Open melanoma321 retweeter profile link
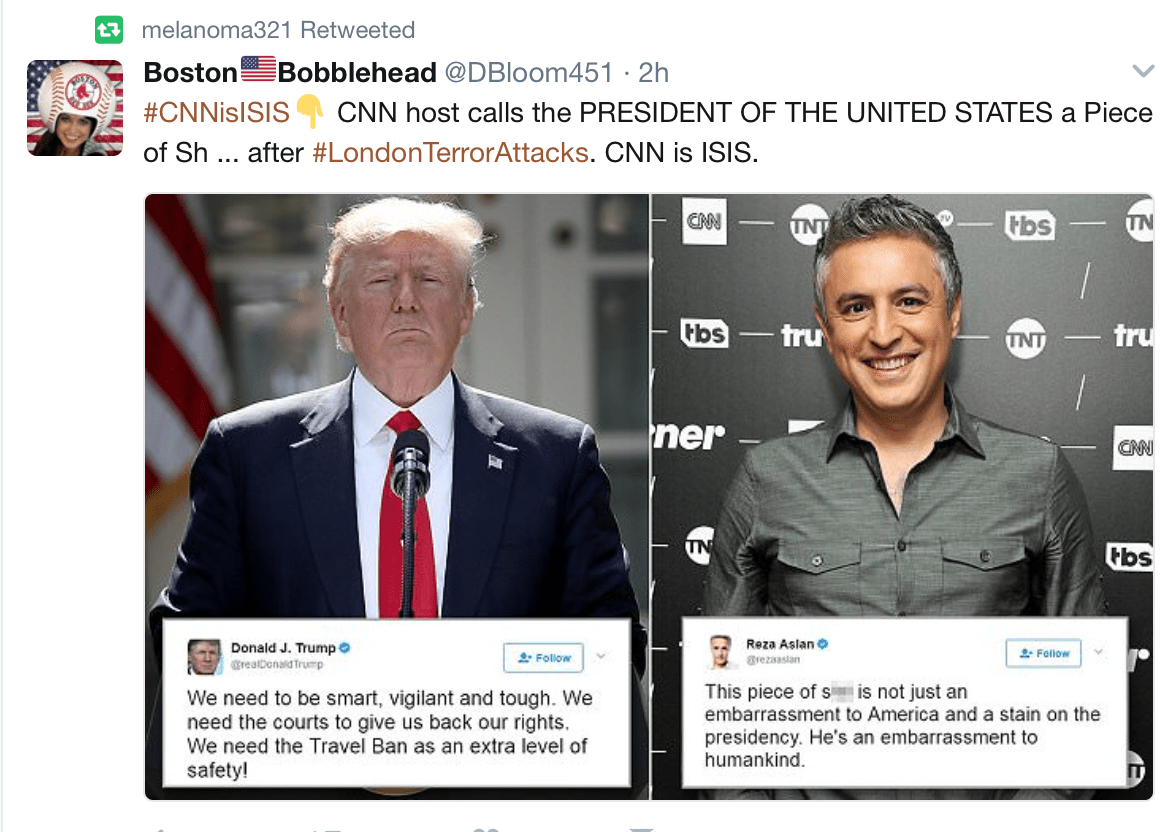 (217, 30)
